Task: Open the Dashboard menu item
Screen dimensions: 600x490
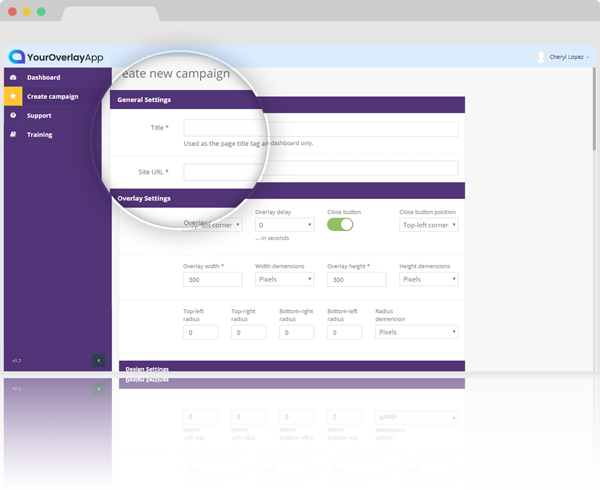Action: coord(44,78)
